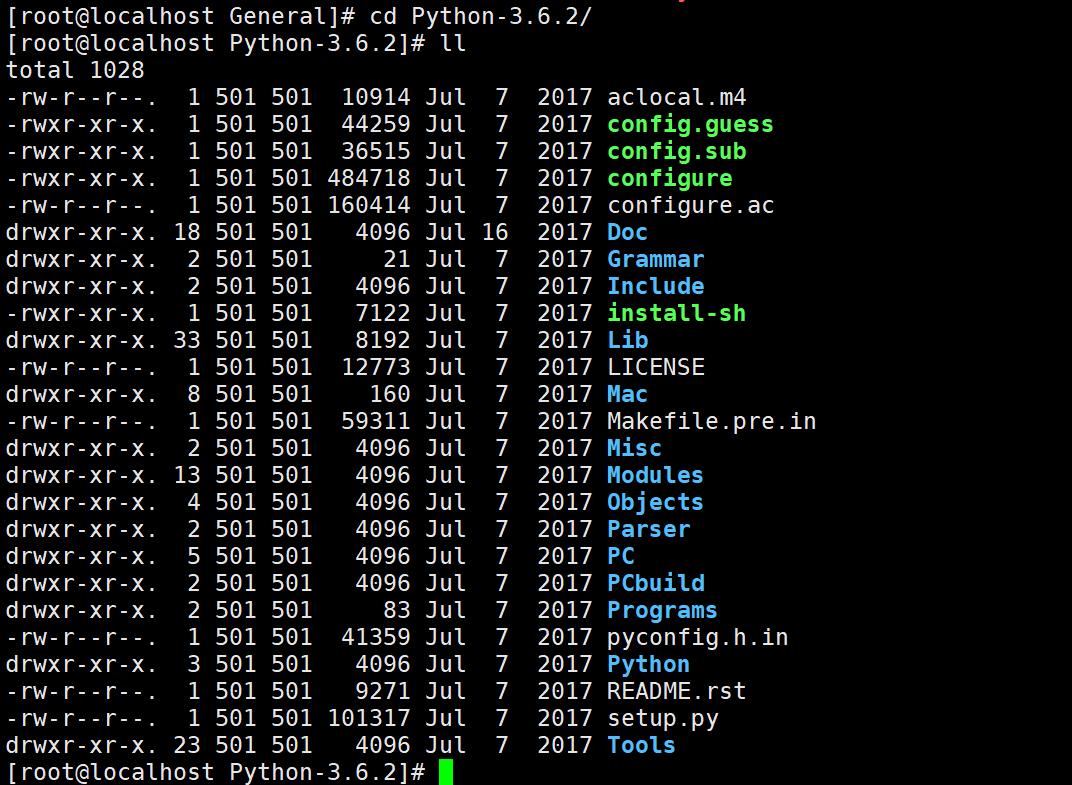Click the green terminal cursor block
This screenshot has height=785, width=1072.
tap(446, 772)
